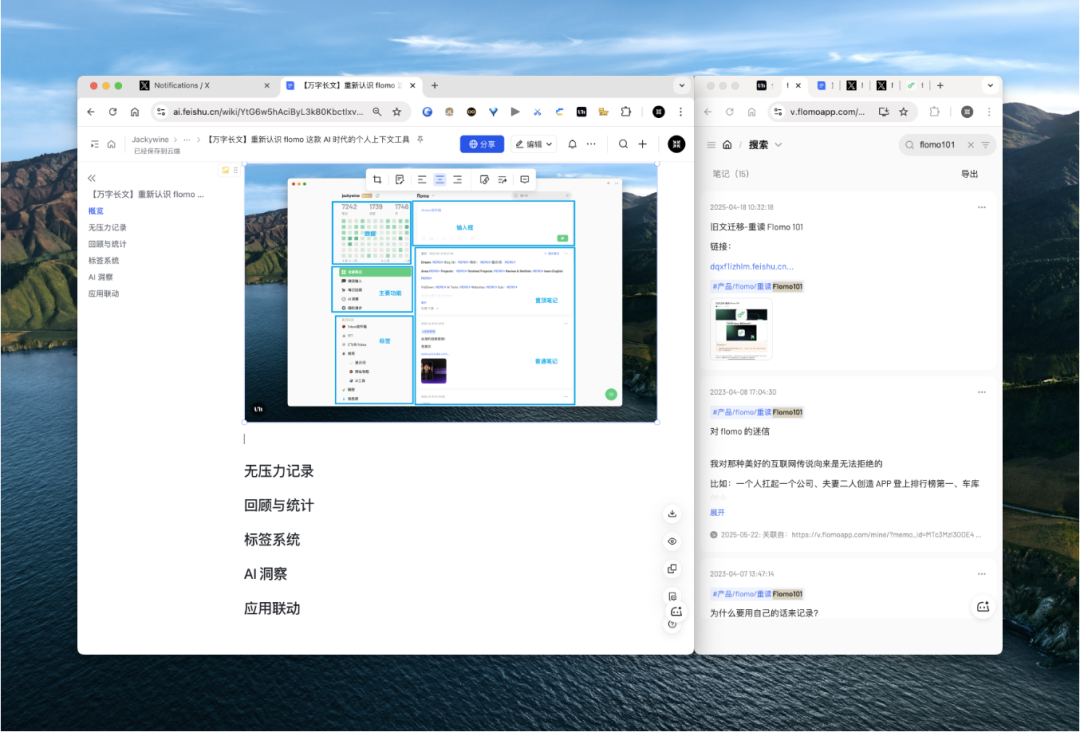Go to flomo home icon

click(727, 145)
